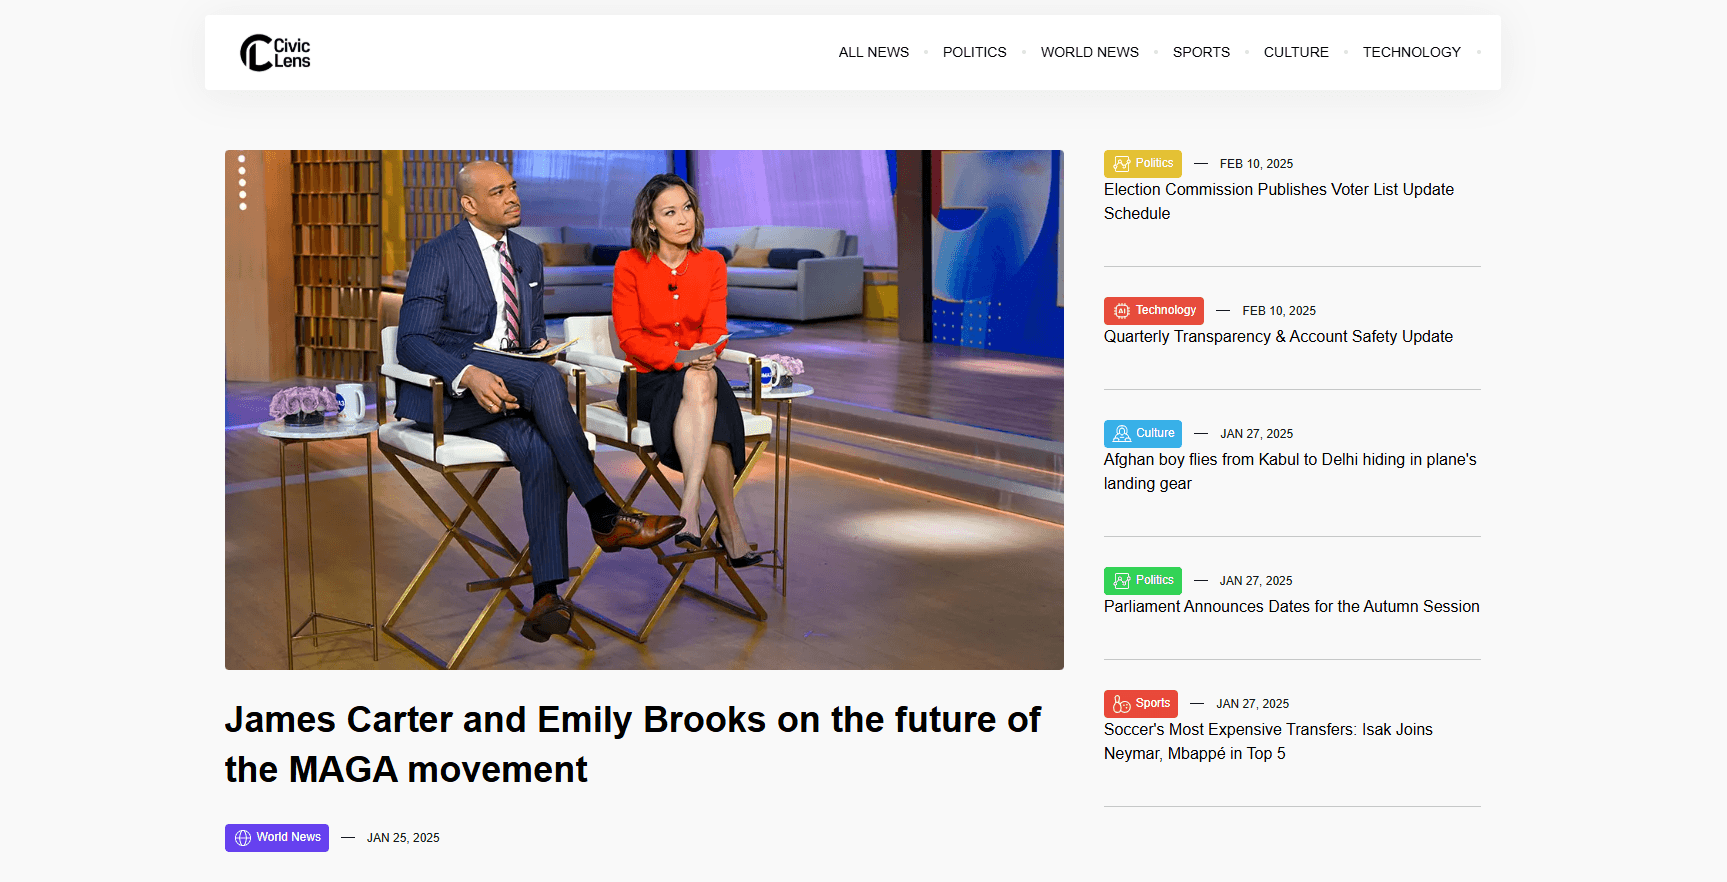Screen dimensions: 1727x882
Task: Click the green Politics tag on Parliament article
Action: [1143, 580]
